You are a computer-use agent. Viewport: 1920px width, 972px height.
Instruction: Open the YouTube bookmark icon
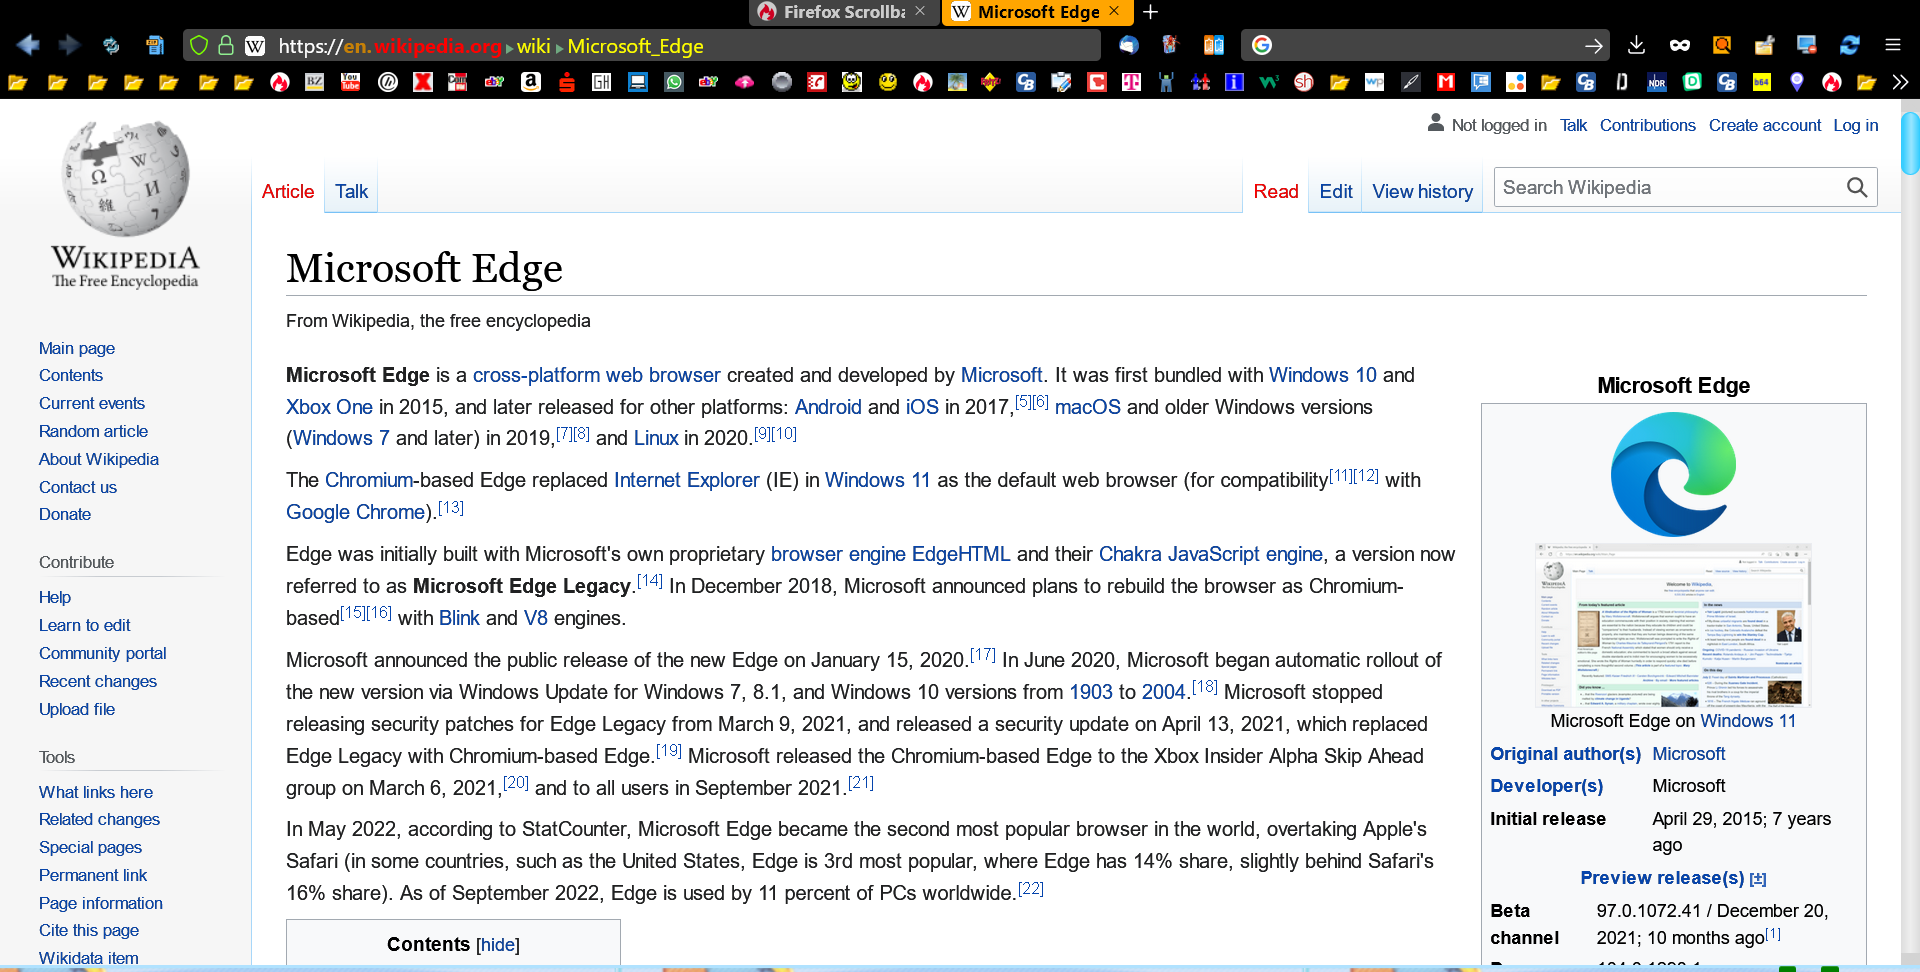(351, 82)
